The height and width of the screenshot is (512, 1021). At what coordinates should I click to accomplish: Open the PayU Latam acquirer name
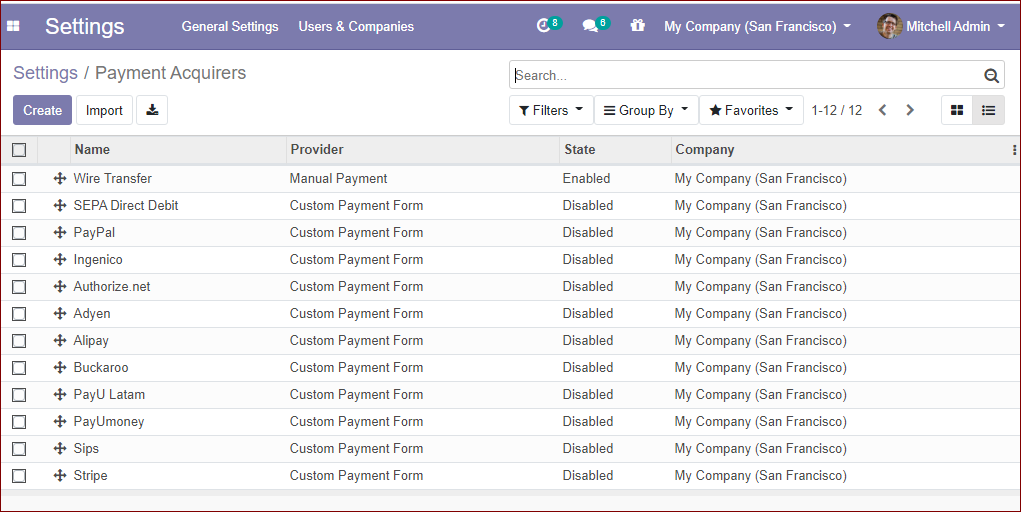109,395
